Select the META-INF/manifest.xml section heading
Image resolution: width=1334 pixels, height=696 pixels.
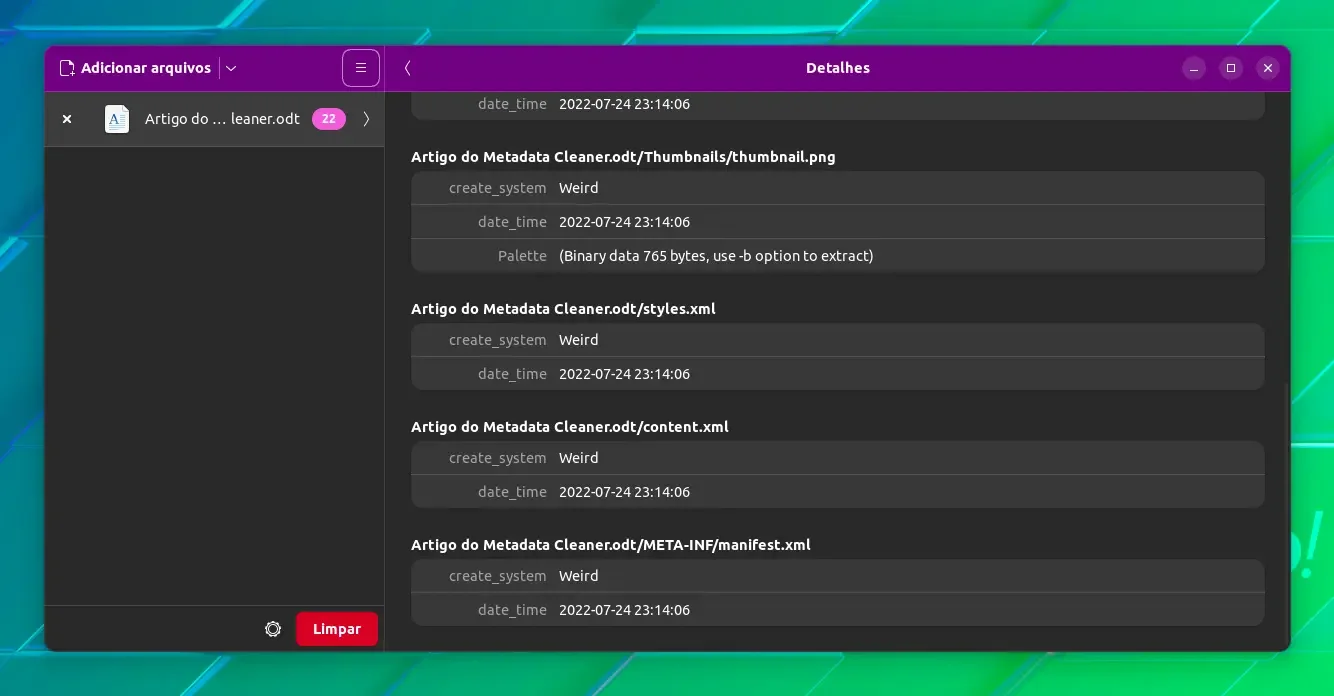(611, 545)
